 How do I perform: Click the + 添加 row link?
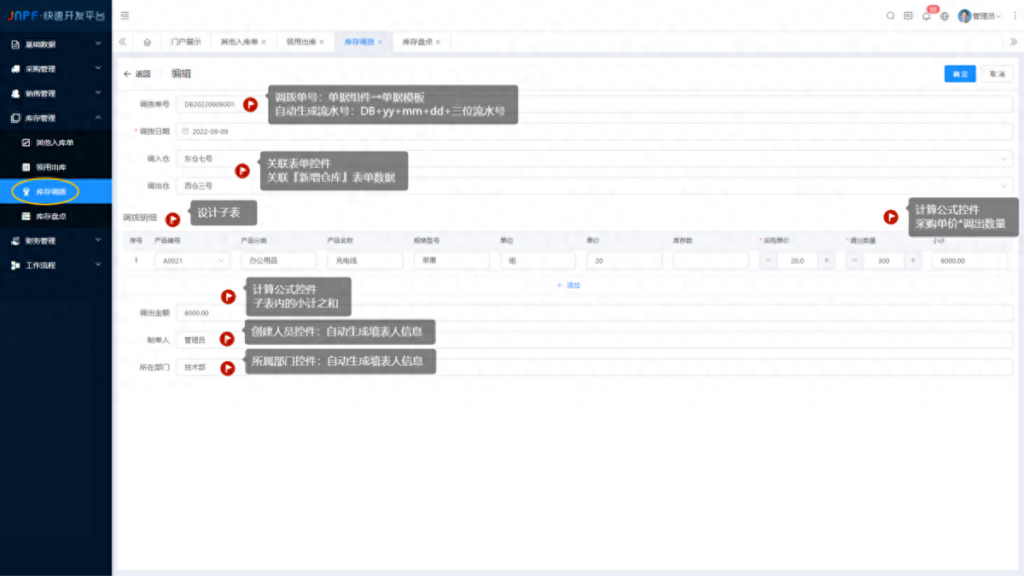coord(569,285)
